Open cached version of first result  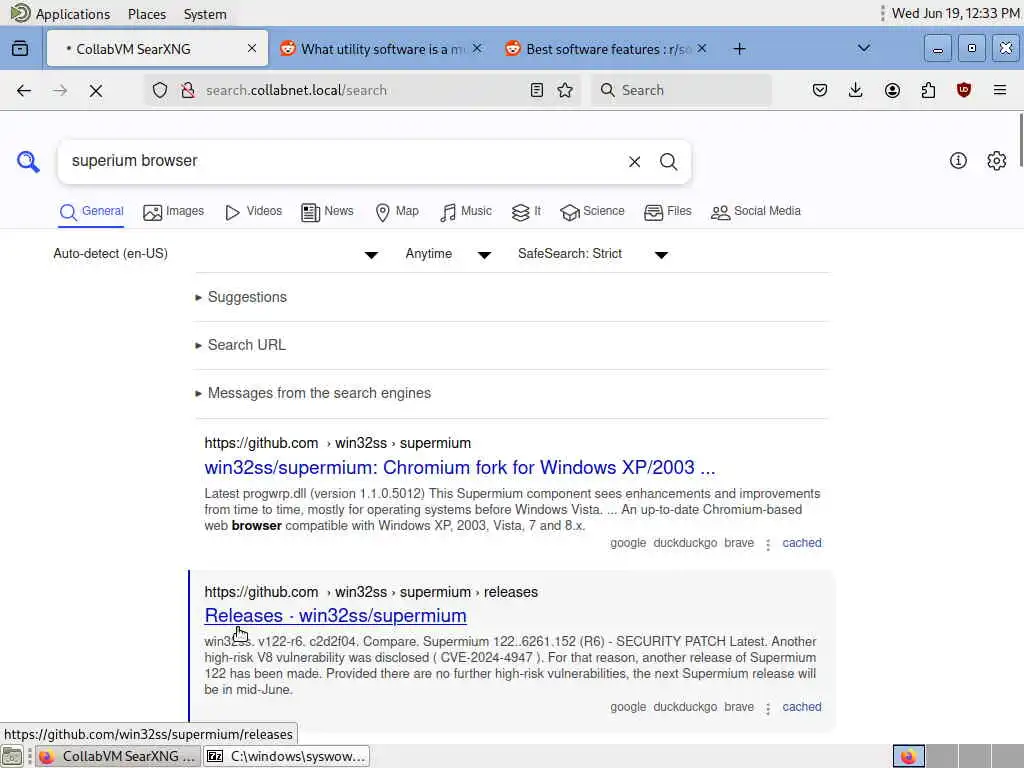tap(802, 543)
